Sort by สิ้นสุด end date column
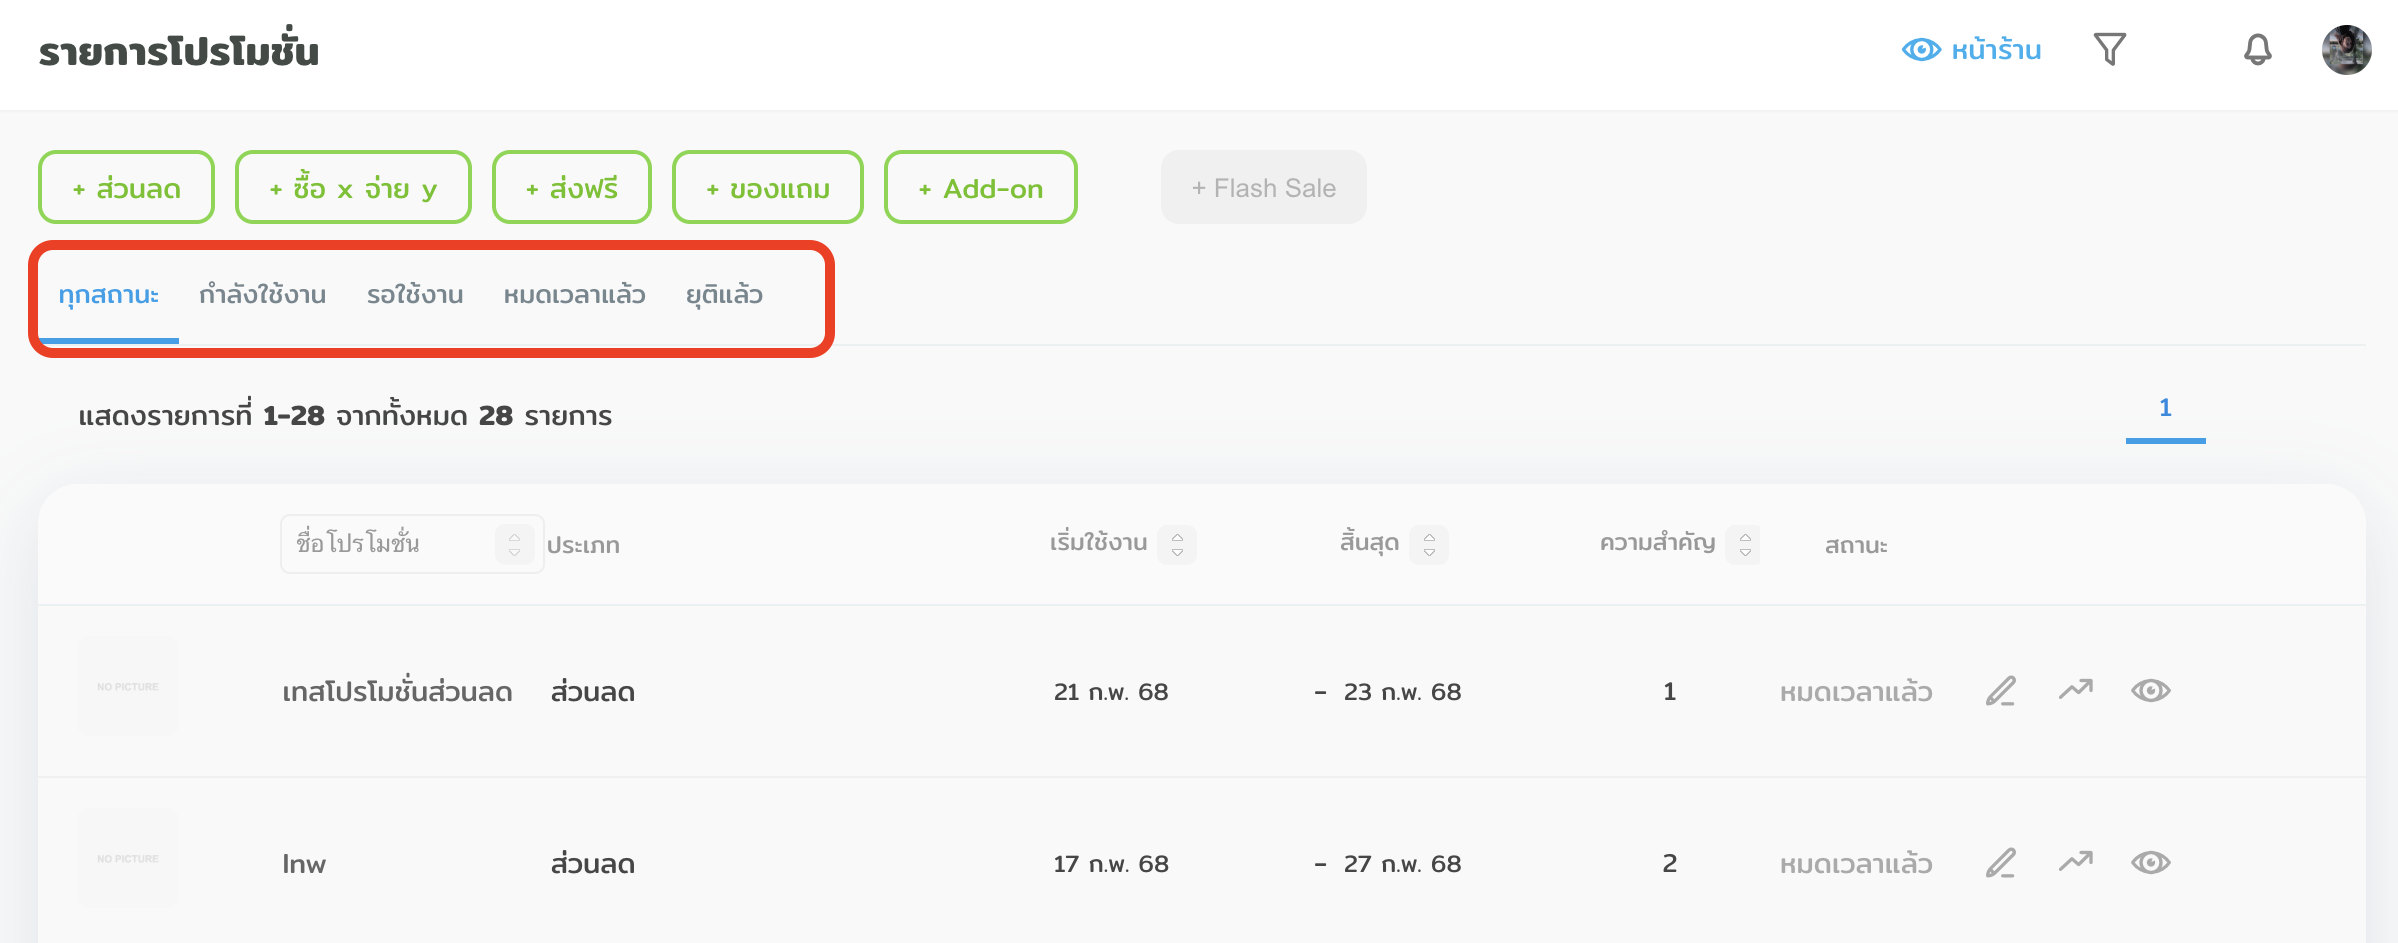 tap(1429, 545)
